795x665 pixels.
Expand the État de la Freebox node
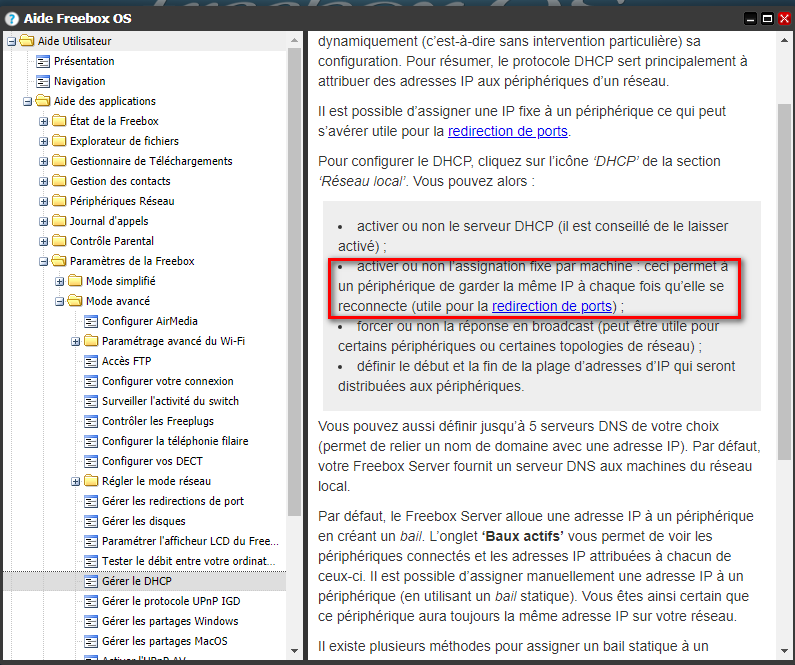[44, 122]
